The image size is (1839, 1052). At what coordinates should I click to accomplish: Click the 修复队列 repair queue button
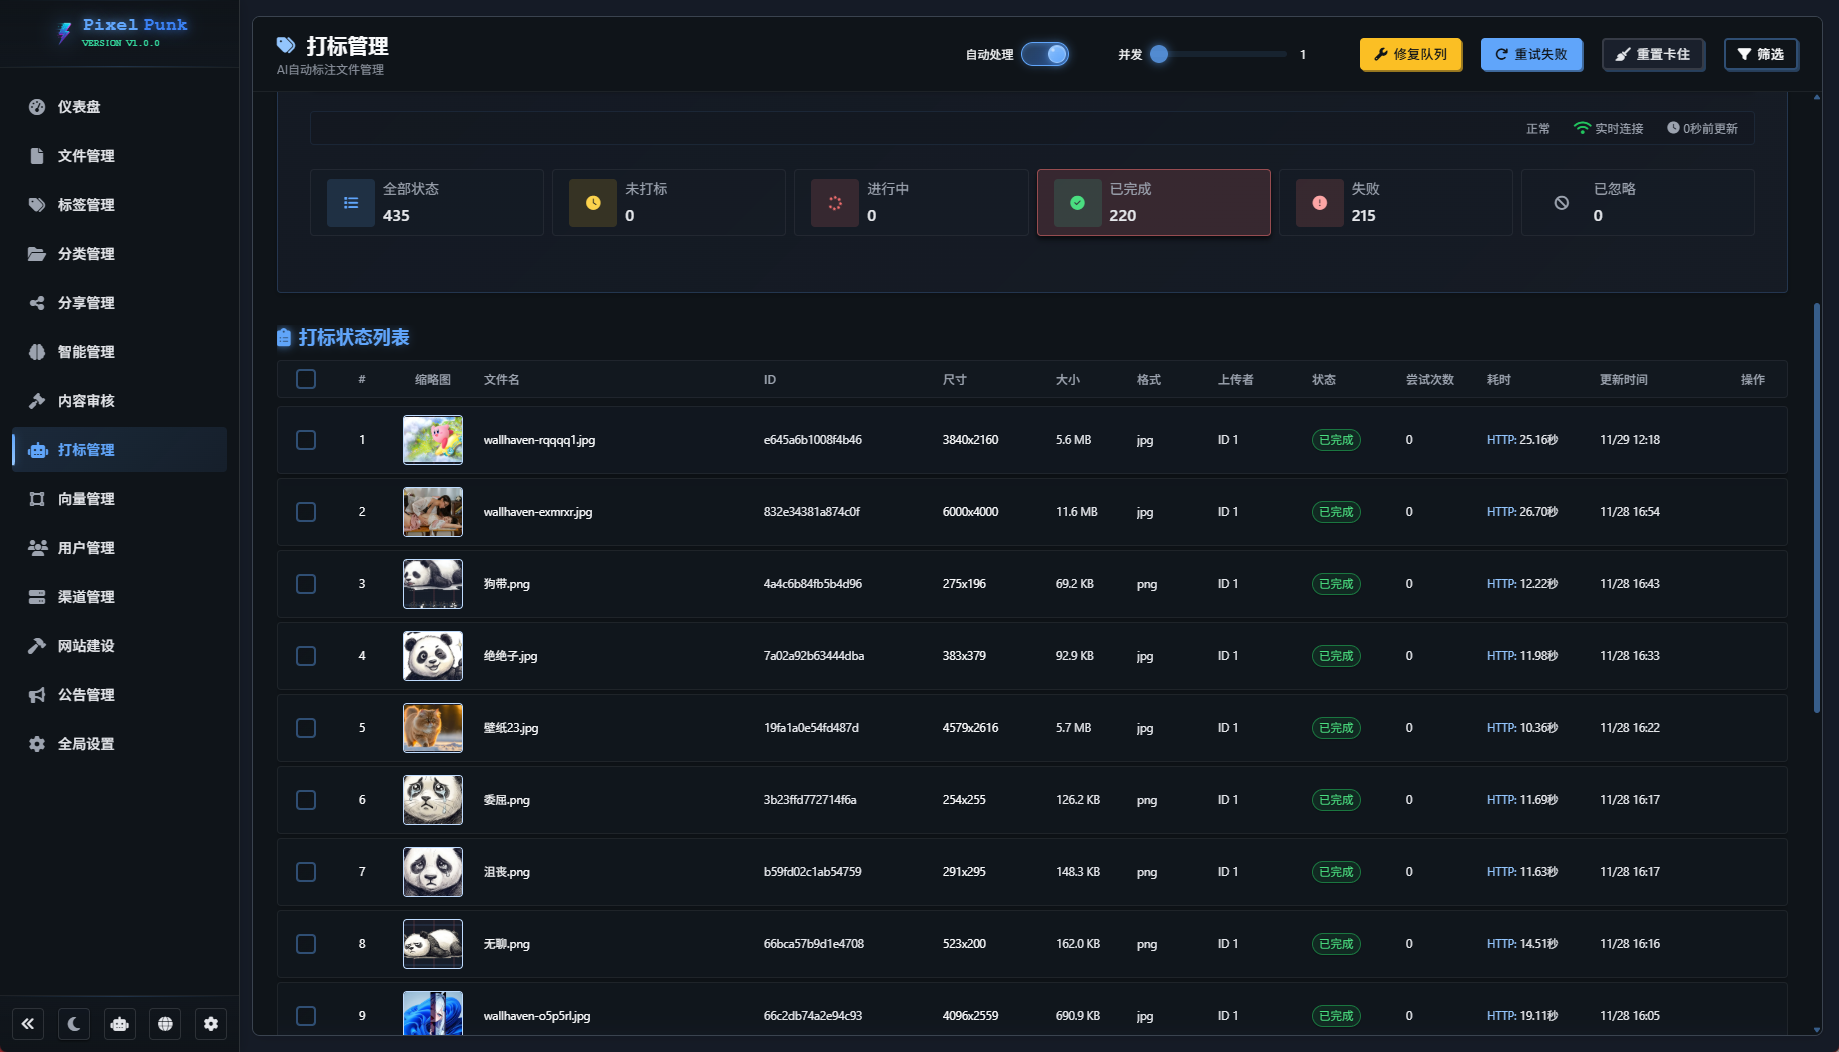click(x=1410, y=54)
